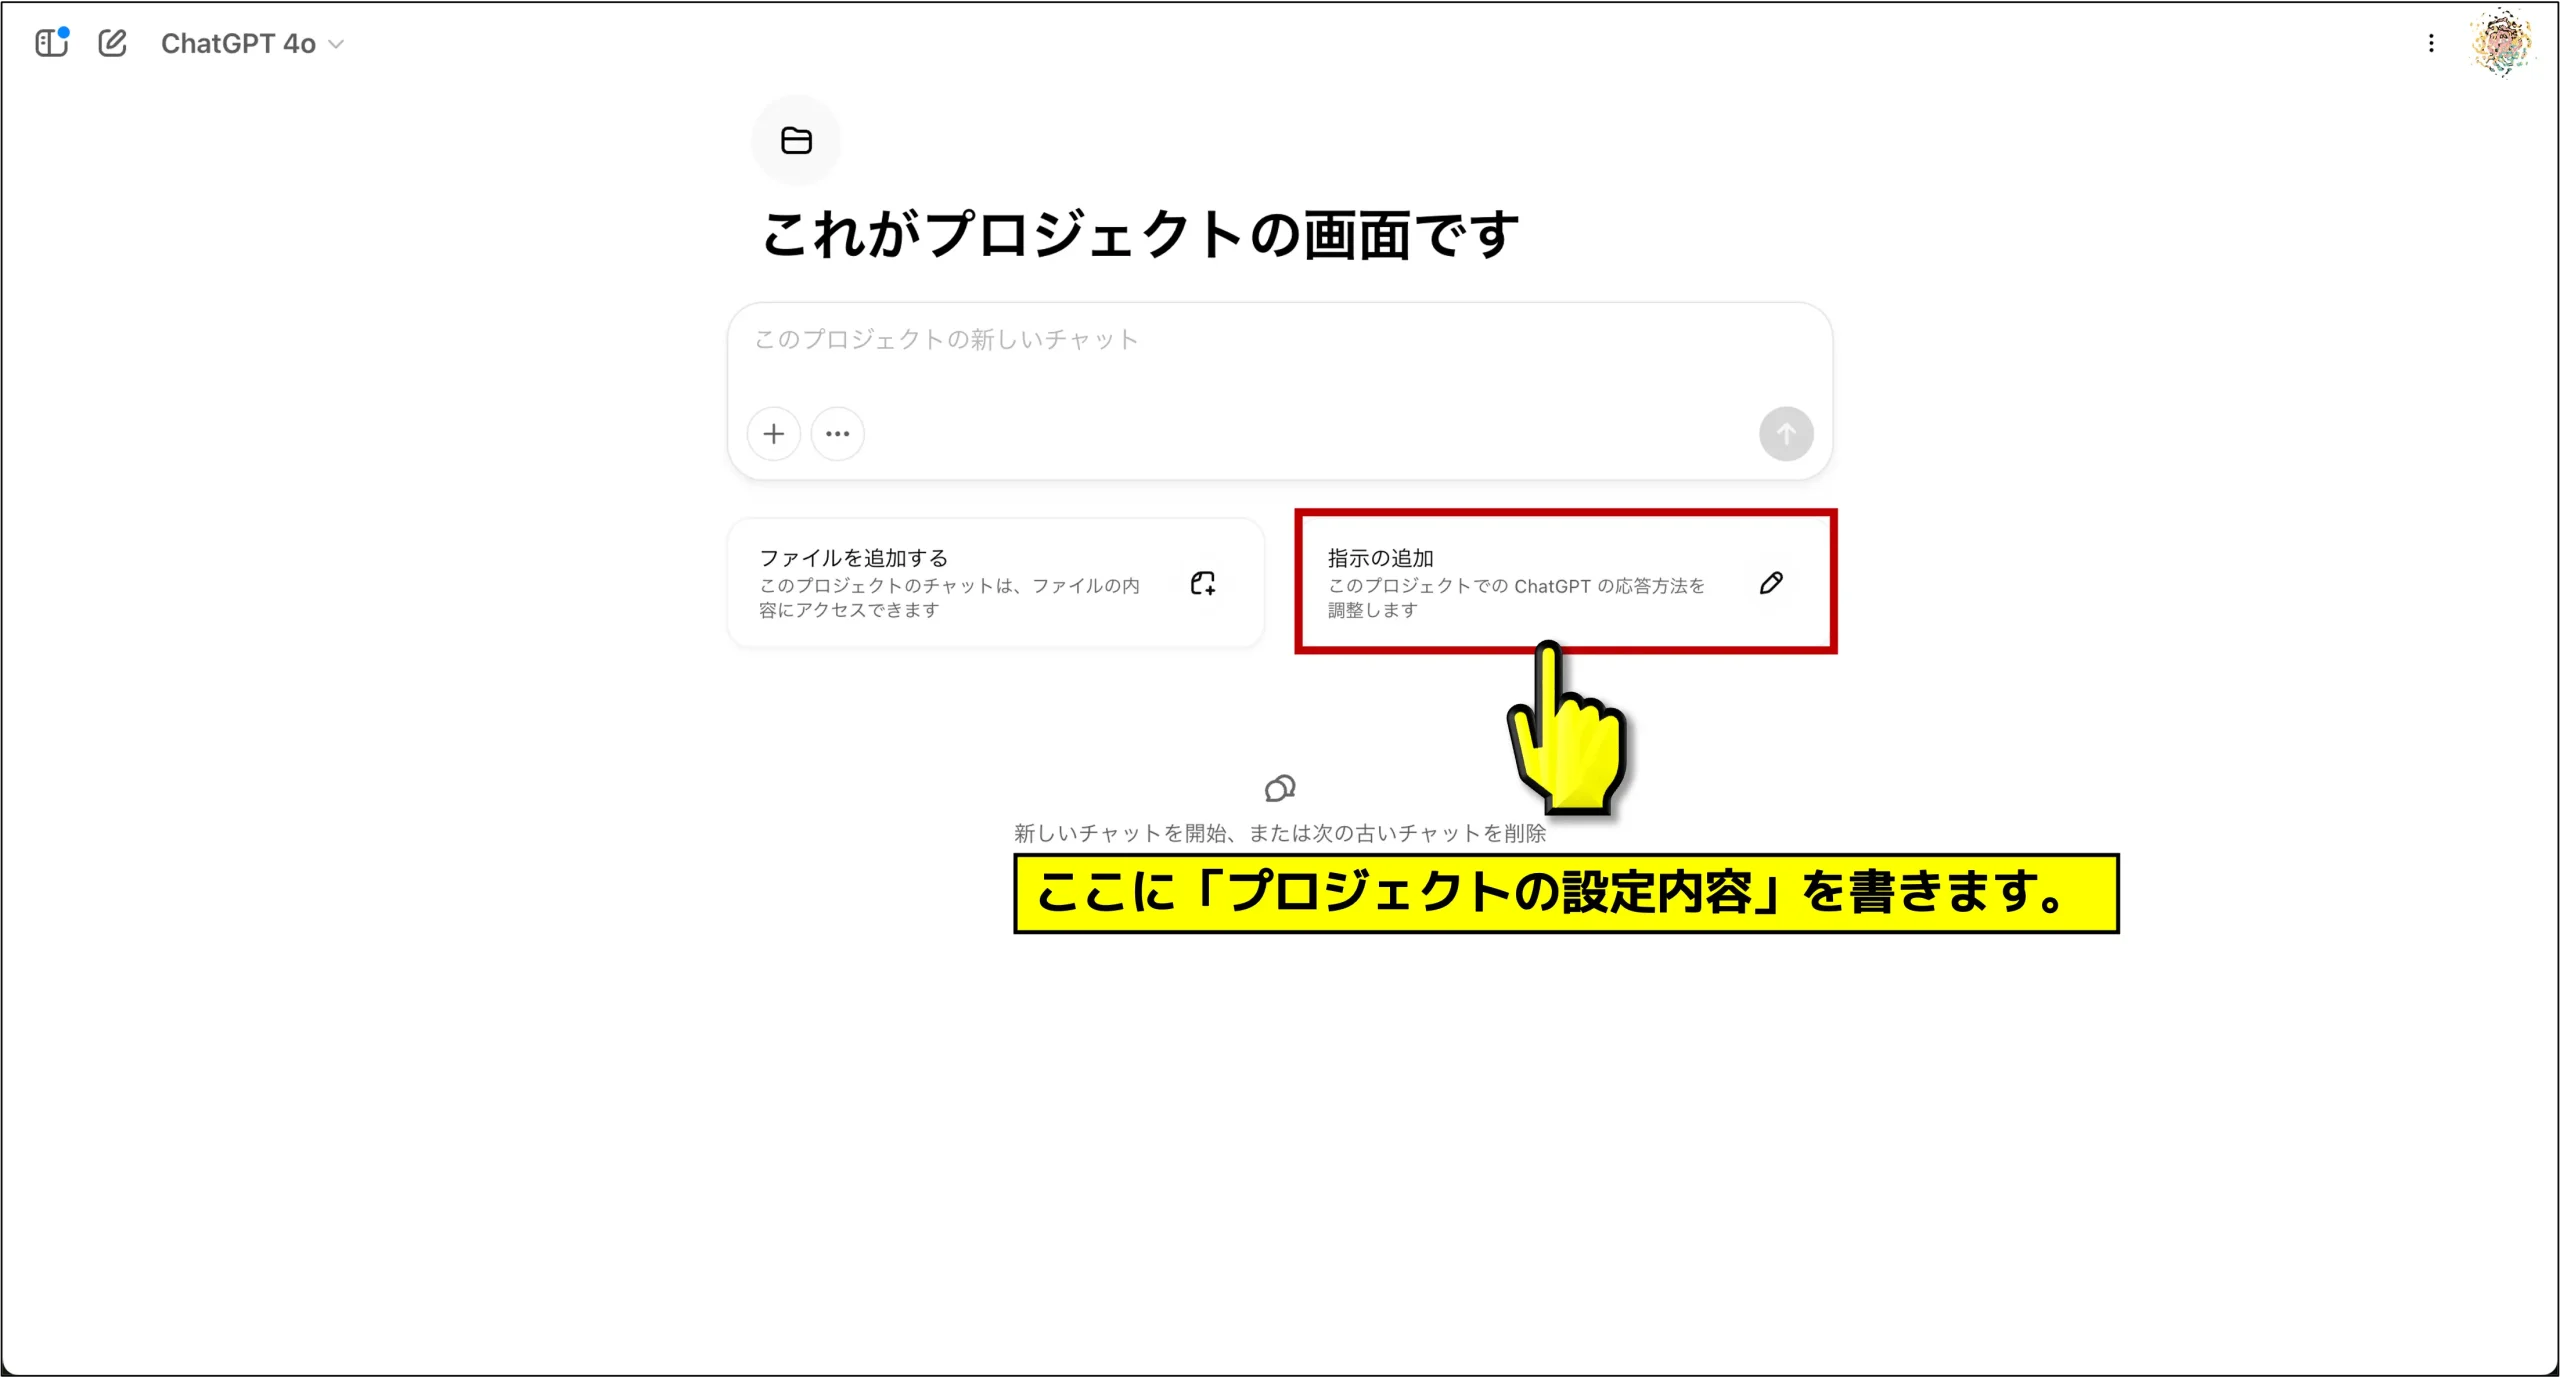Open the three-dot options menu in chat box

pyautogui.click(x=838, y=433)
